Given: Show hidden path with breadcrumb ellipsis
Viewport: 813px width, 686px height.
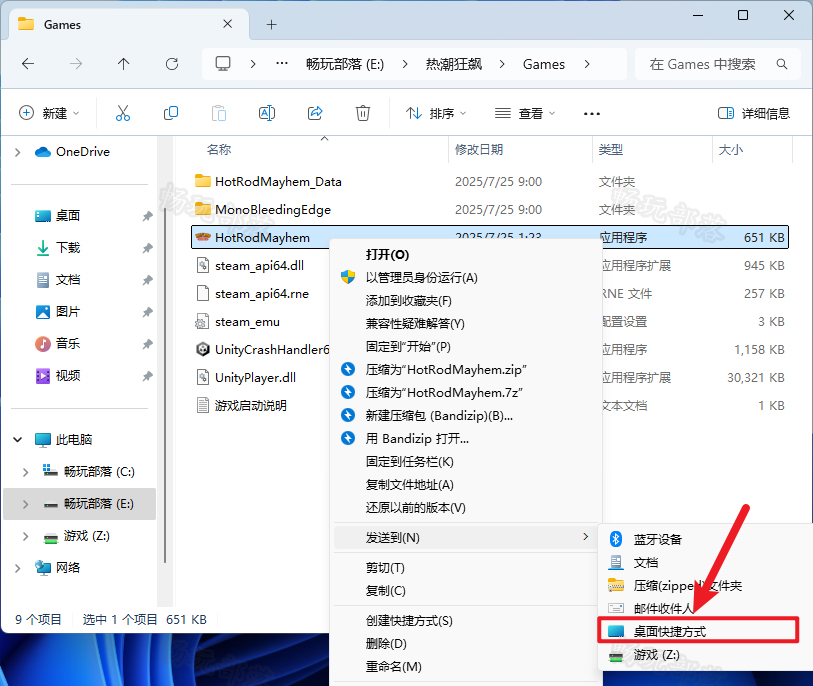Looking at the screenshot, I should coord(282,64).
